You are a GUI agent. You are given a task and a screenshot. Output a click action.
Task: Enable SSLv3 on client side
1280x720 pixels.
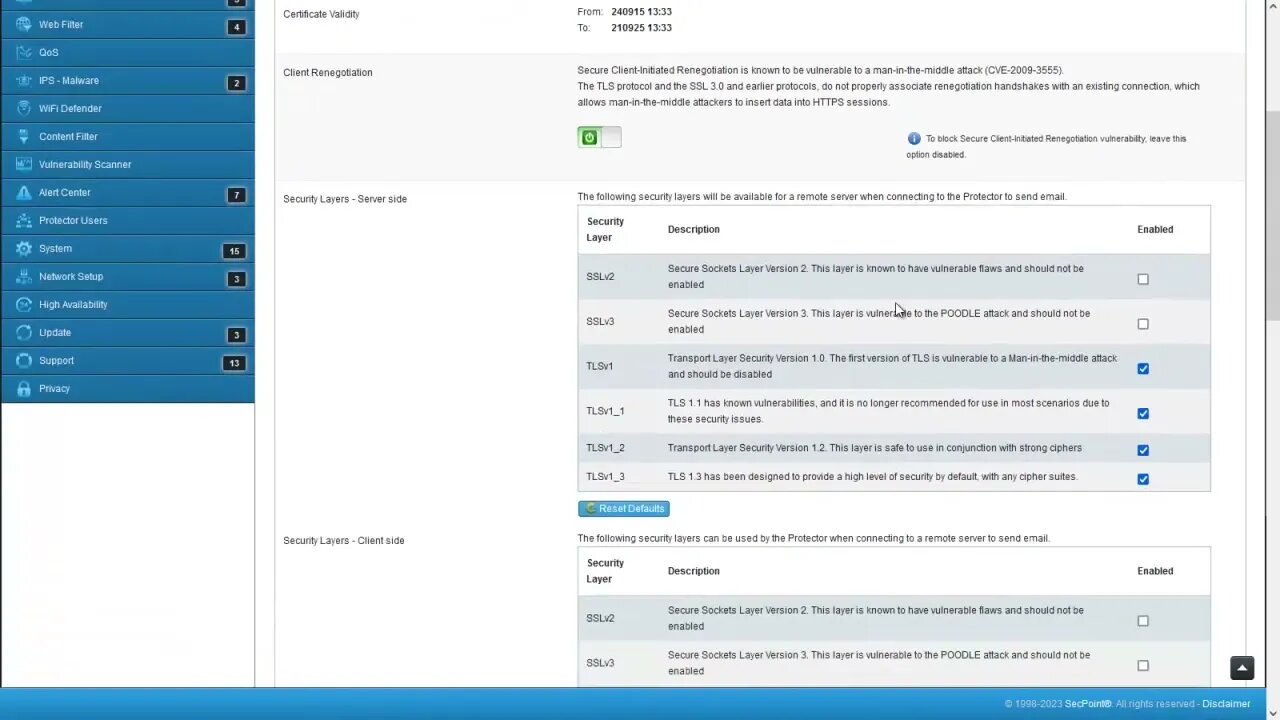point(1143,666)
